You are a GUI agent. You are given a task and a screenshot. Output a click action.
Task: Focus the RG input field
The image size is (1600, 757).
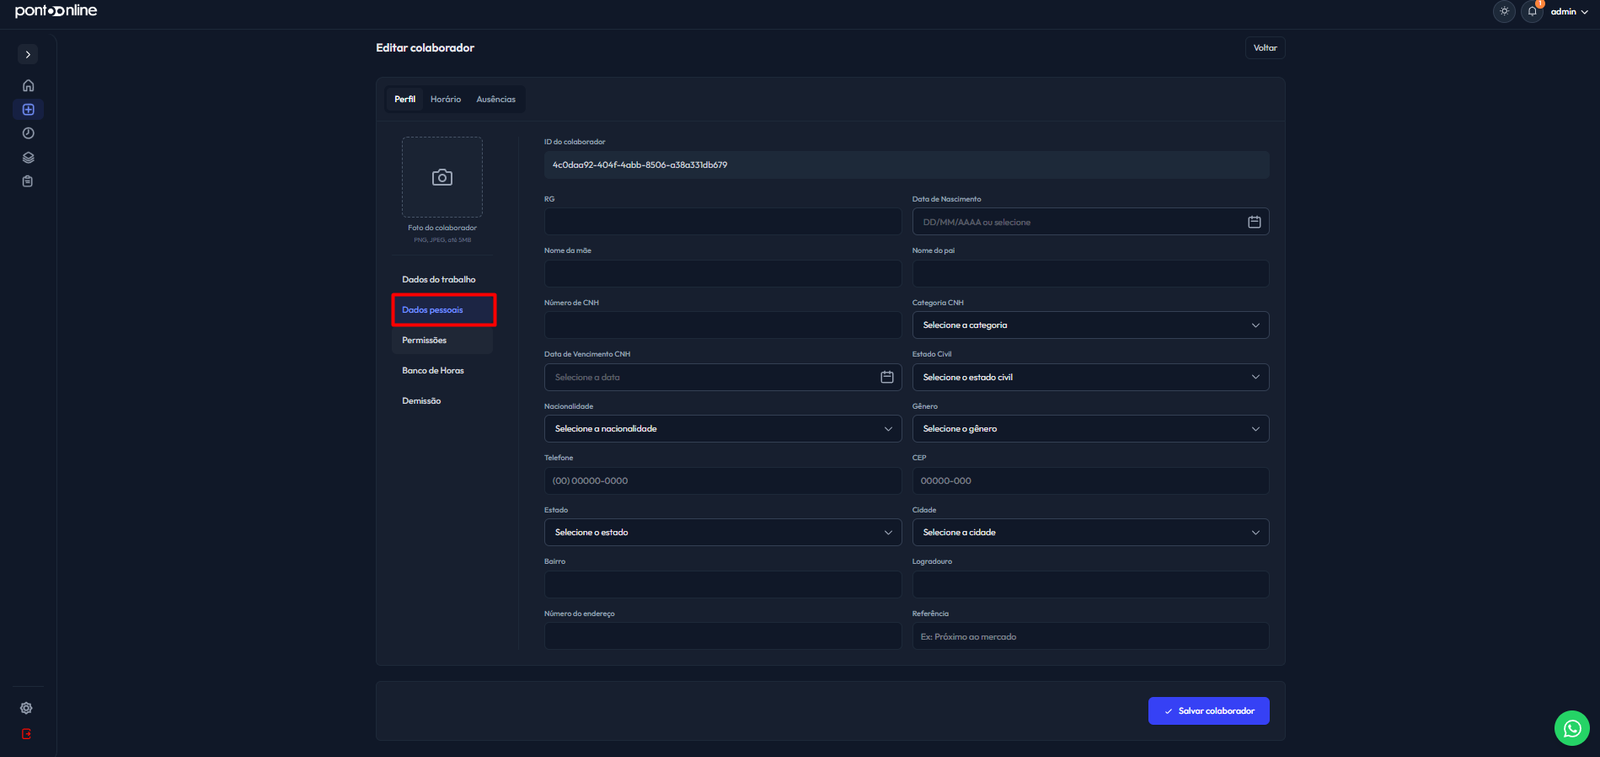[723, 221]
